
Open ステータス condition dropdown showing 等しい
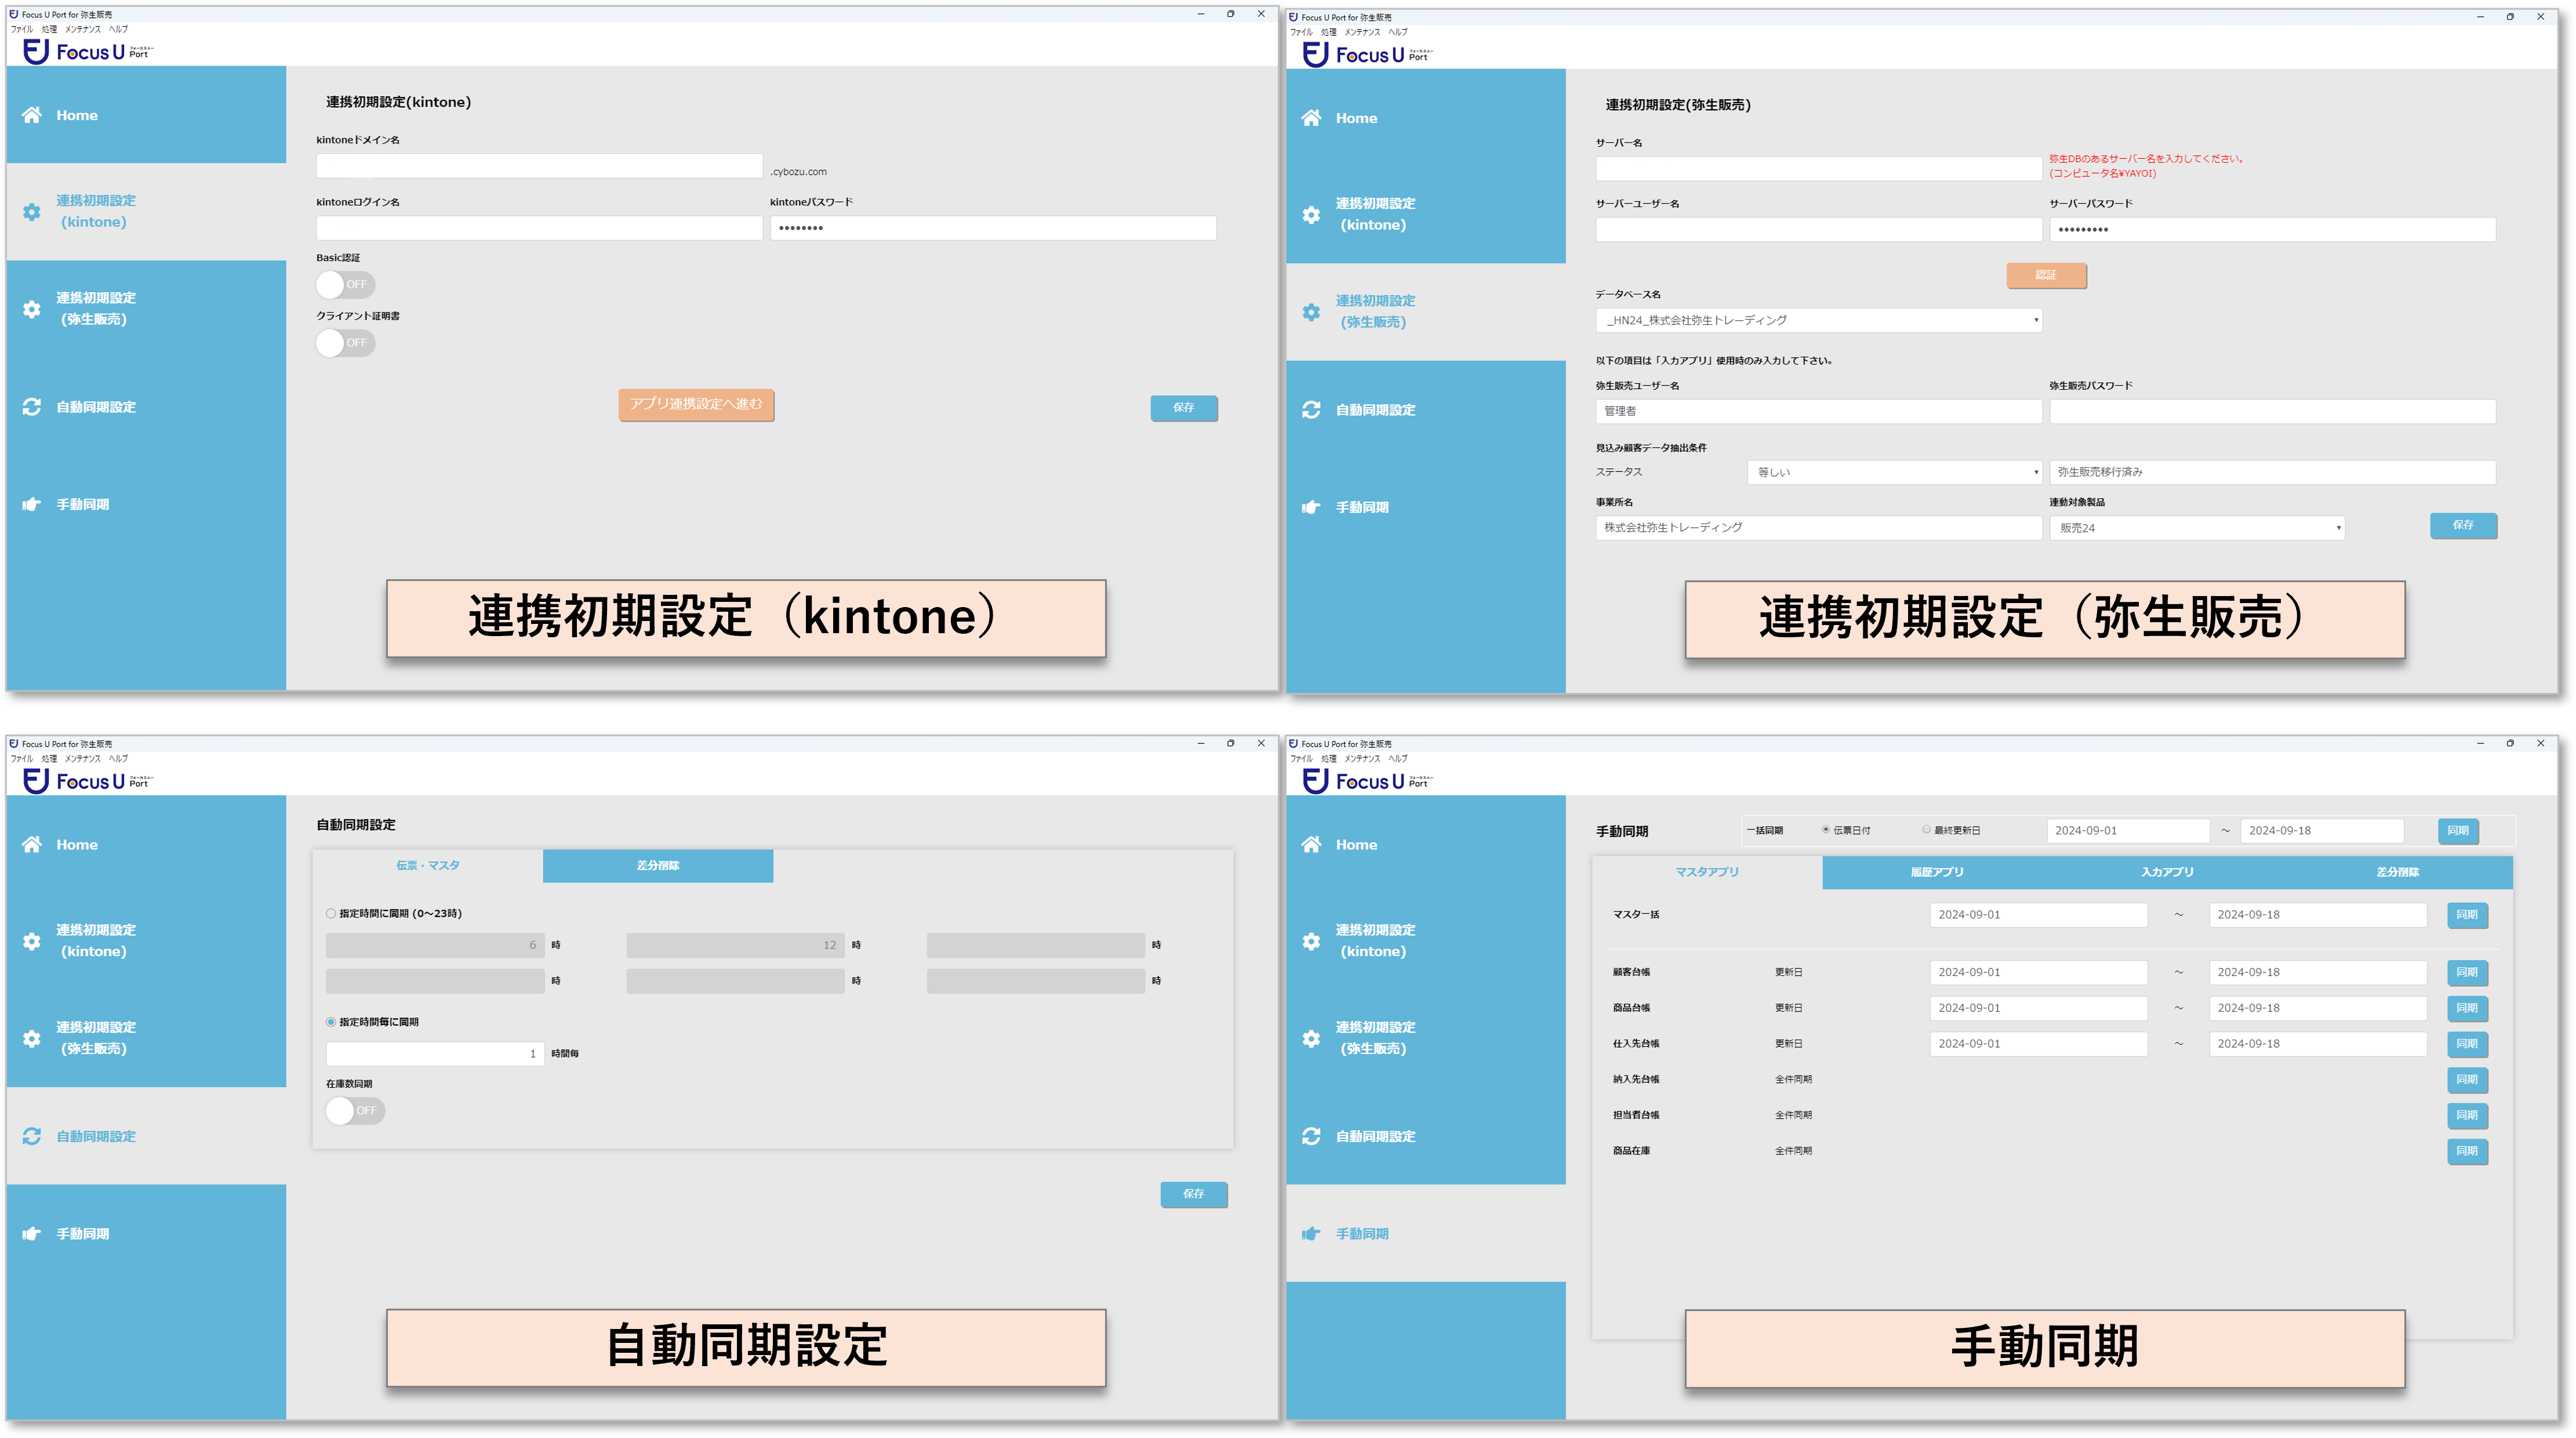pos(1894,472)
